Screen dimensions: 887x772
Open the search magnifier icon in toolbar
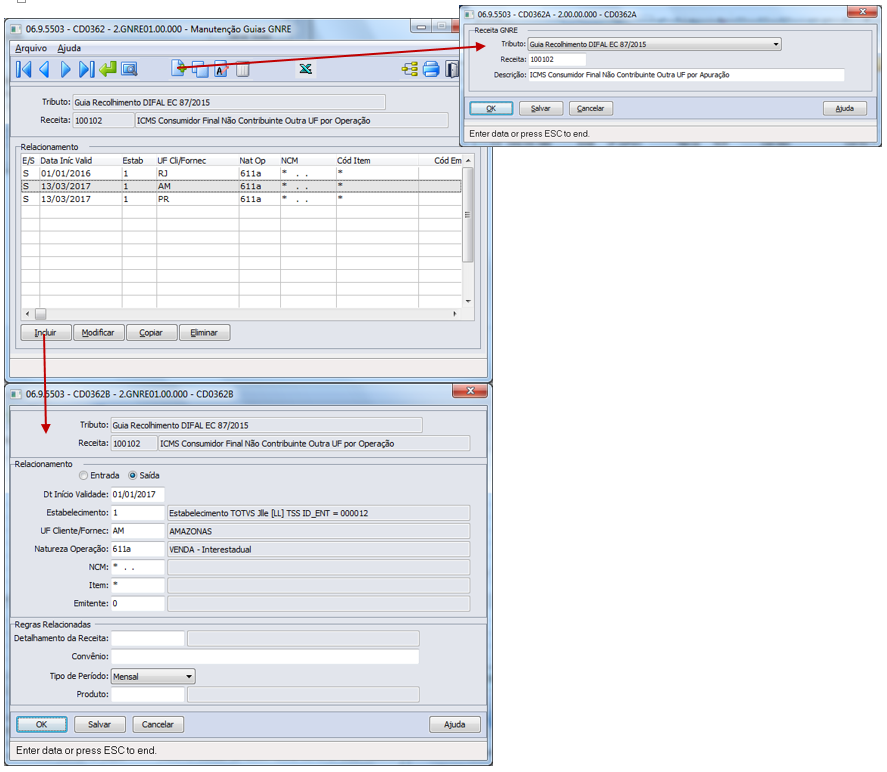tap(130, 70)
